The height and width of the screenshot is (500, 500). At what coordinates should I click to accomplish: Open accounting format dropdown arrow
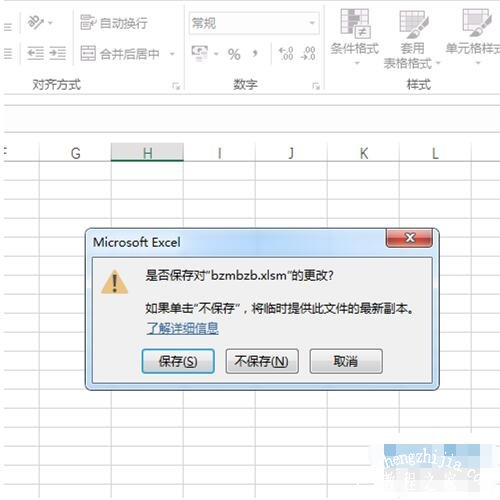(x=216, y=54)
